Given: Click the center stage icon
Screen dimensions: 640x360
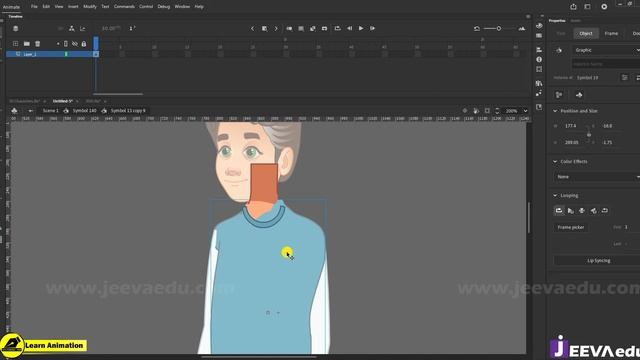Looking at the screenshot, I should pyautogui.click(x=464, y=111).
